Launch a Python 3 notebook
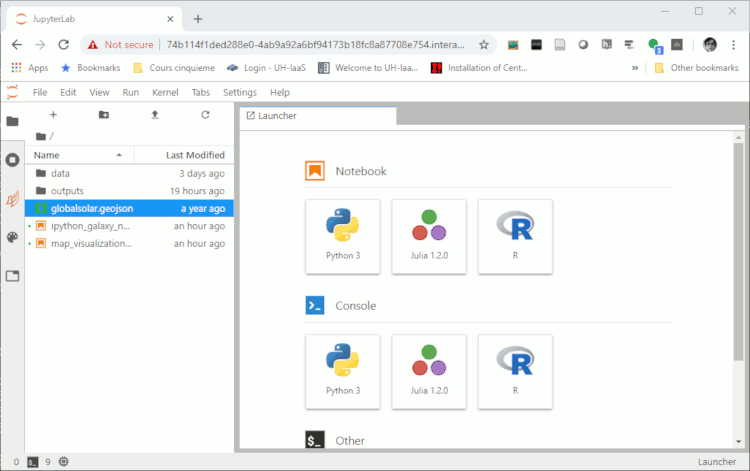 point(343,237)
